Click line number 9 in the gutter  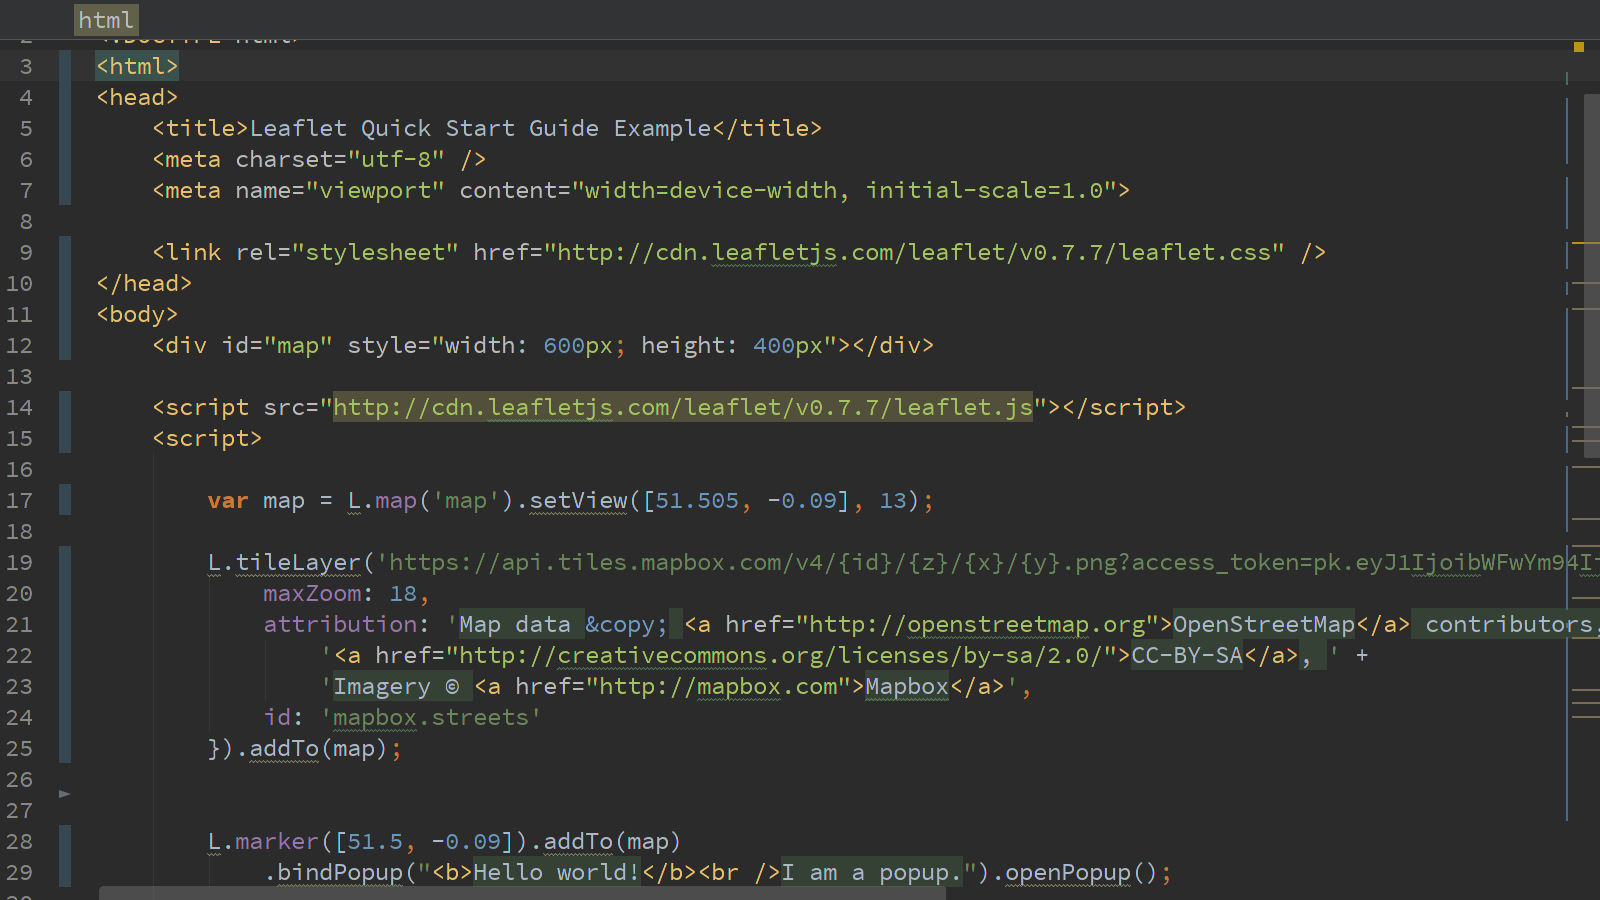(x=26, y=252)
